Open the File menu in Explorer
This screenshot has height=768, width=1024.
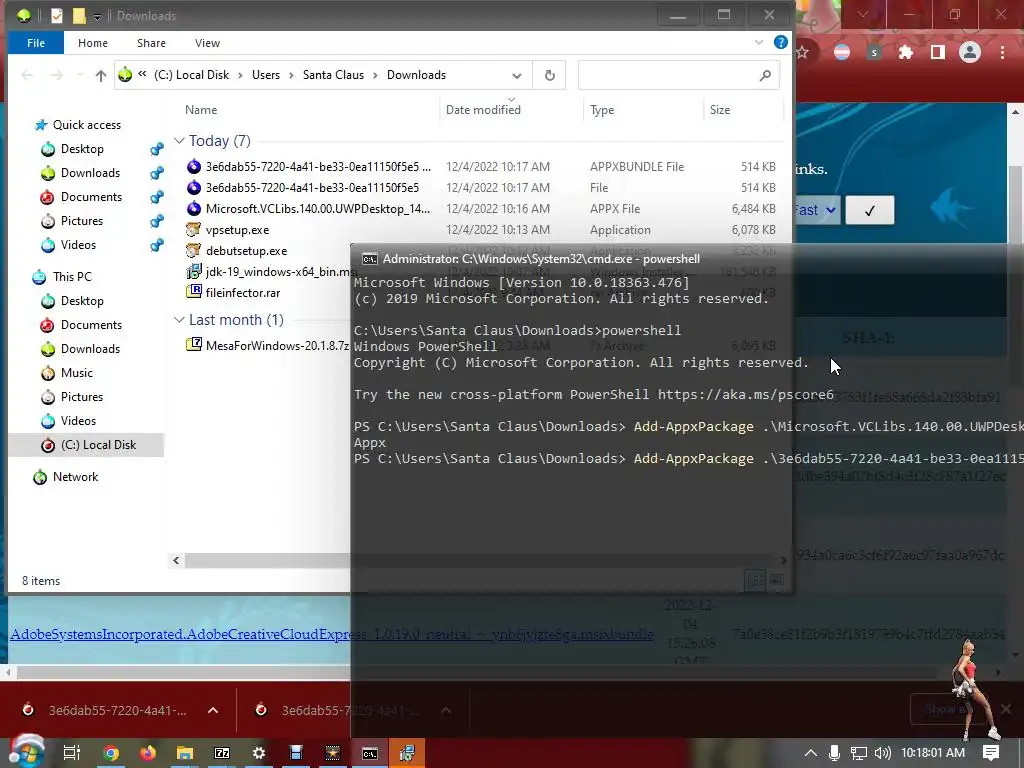click(36, 43)
